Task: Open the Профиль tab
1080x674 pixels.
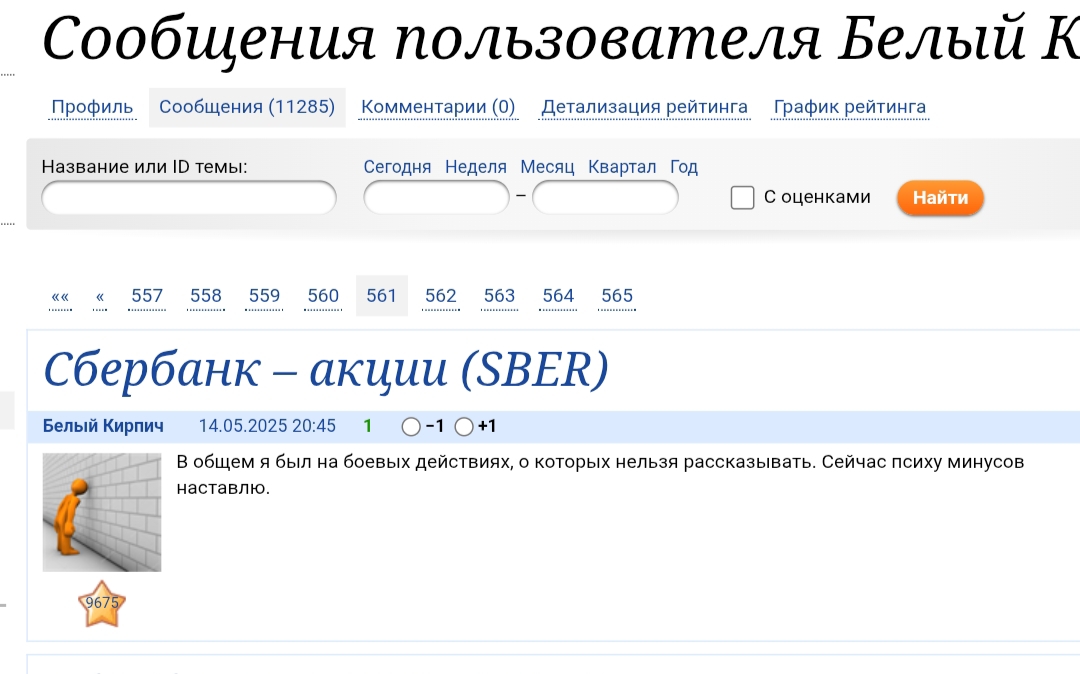Action: click(x=92, y=107)
